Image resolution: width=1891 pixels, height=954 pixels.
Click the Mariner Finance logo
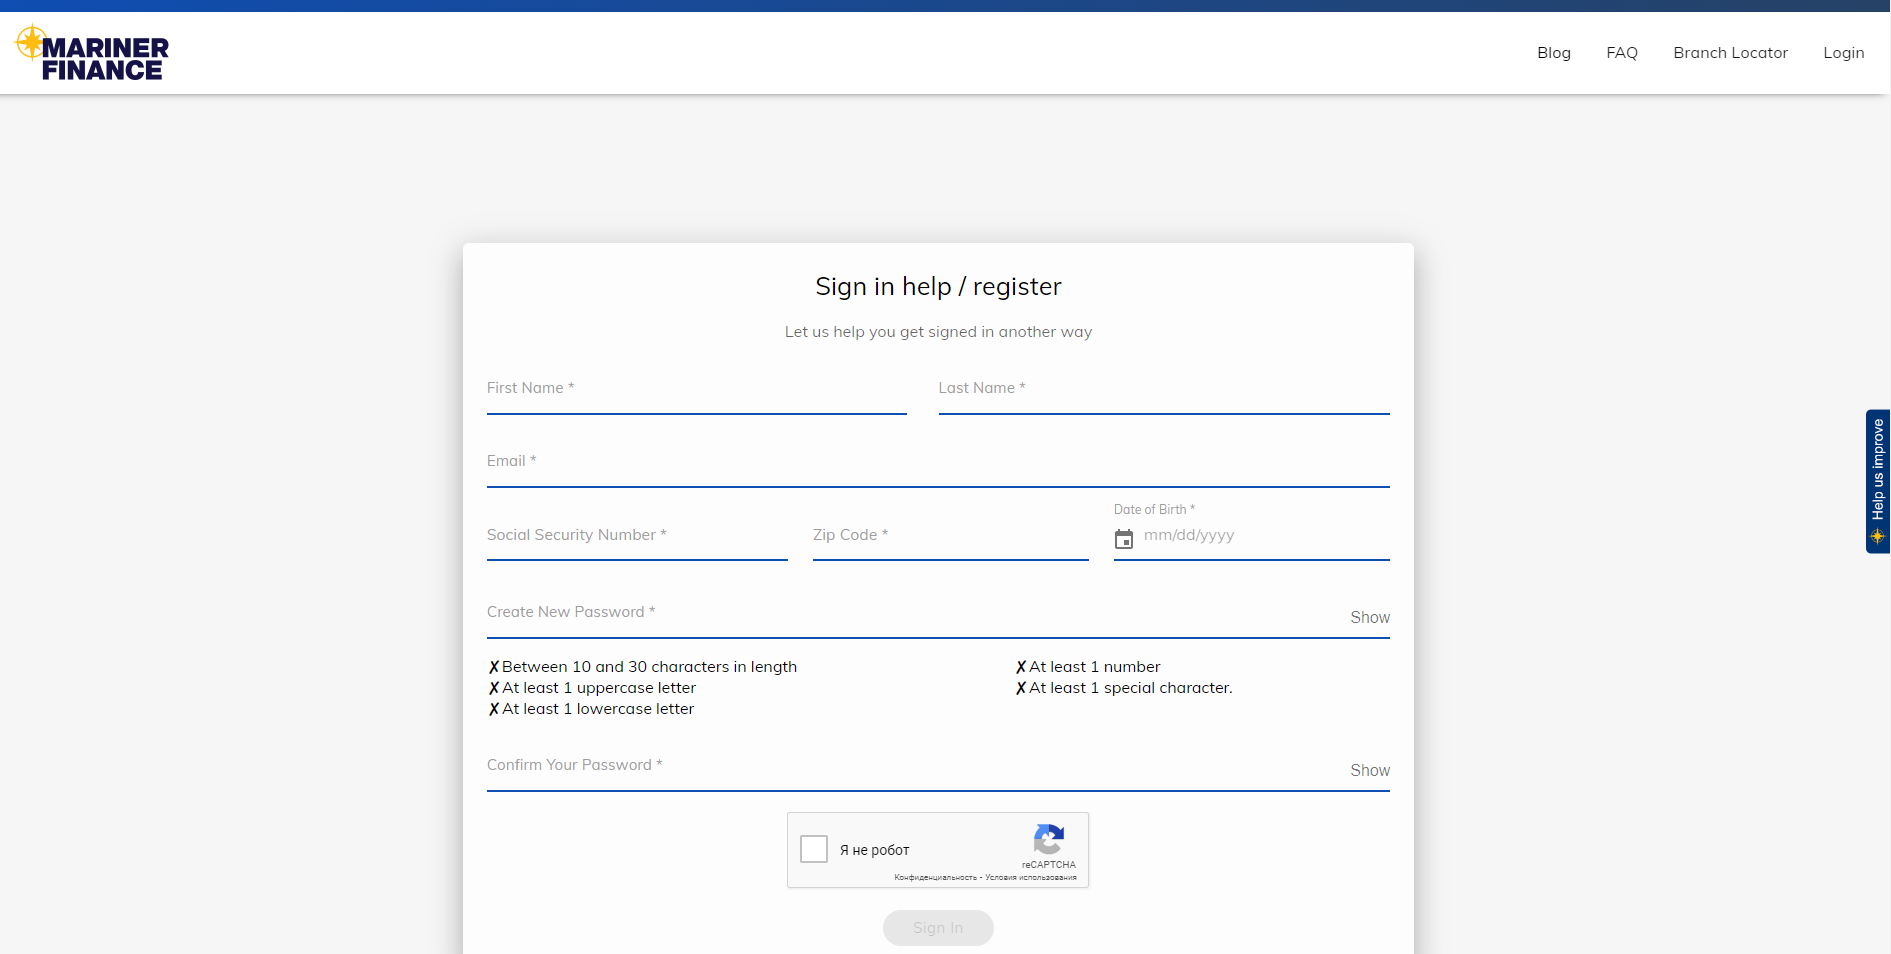tap(92, 54)
